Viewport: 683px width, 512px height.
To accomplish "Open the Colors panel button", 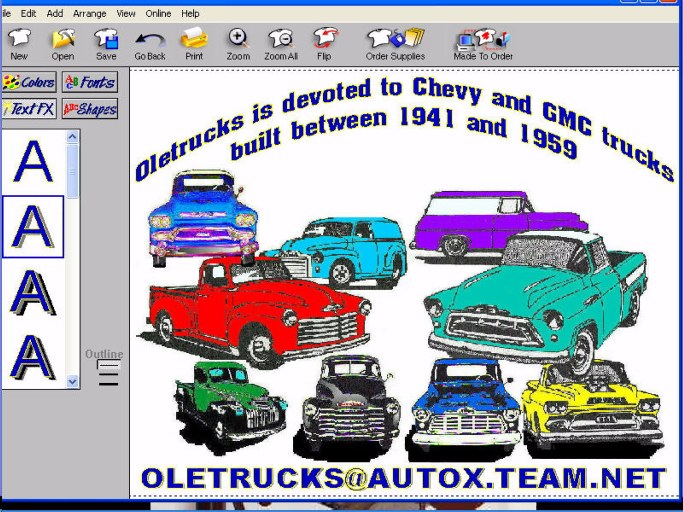I will [x=29, y=82].
